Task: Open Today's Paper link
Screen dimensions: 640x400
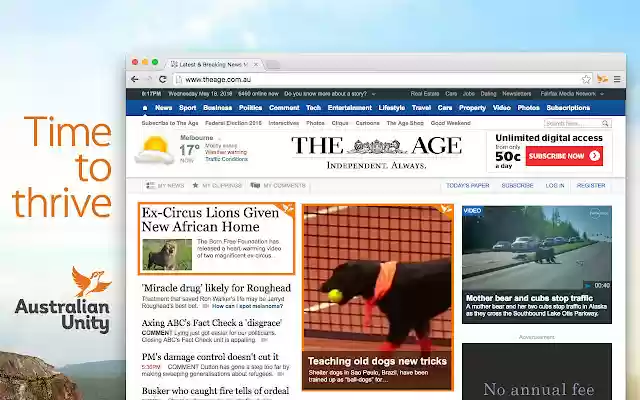Action: pos(468,185)
